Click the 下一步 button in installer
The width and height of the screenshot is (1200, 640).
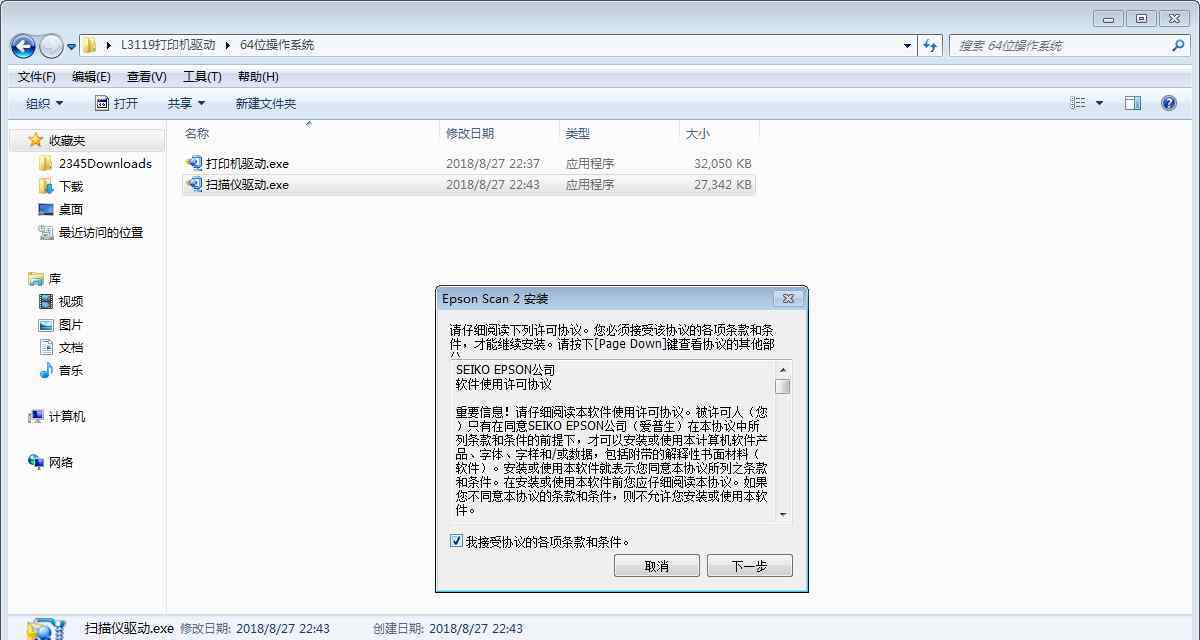[749, 566]
